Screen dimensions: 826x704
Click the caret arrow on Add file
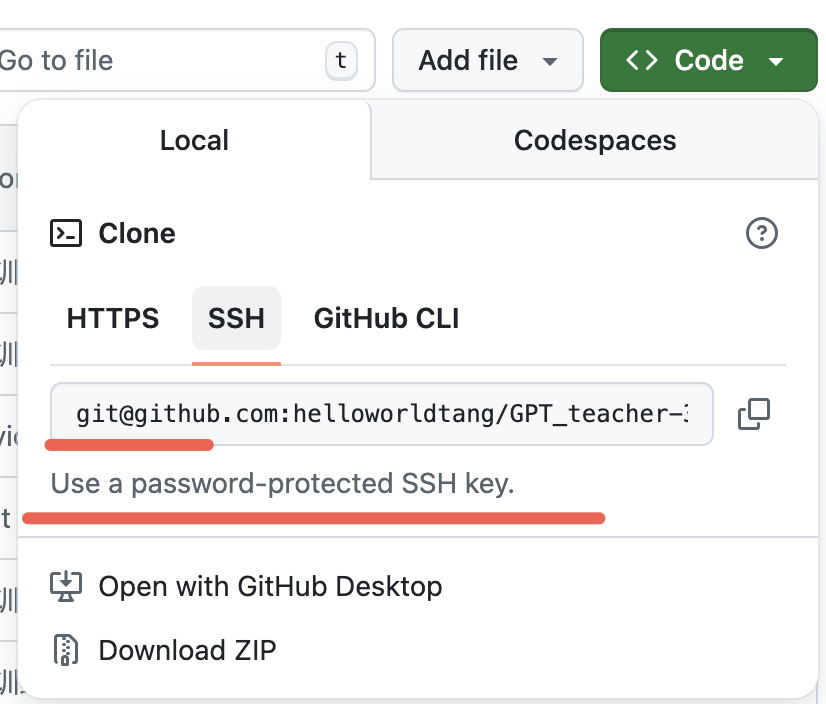[x=548, y=62]
